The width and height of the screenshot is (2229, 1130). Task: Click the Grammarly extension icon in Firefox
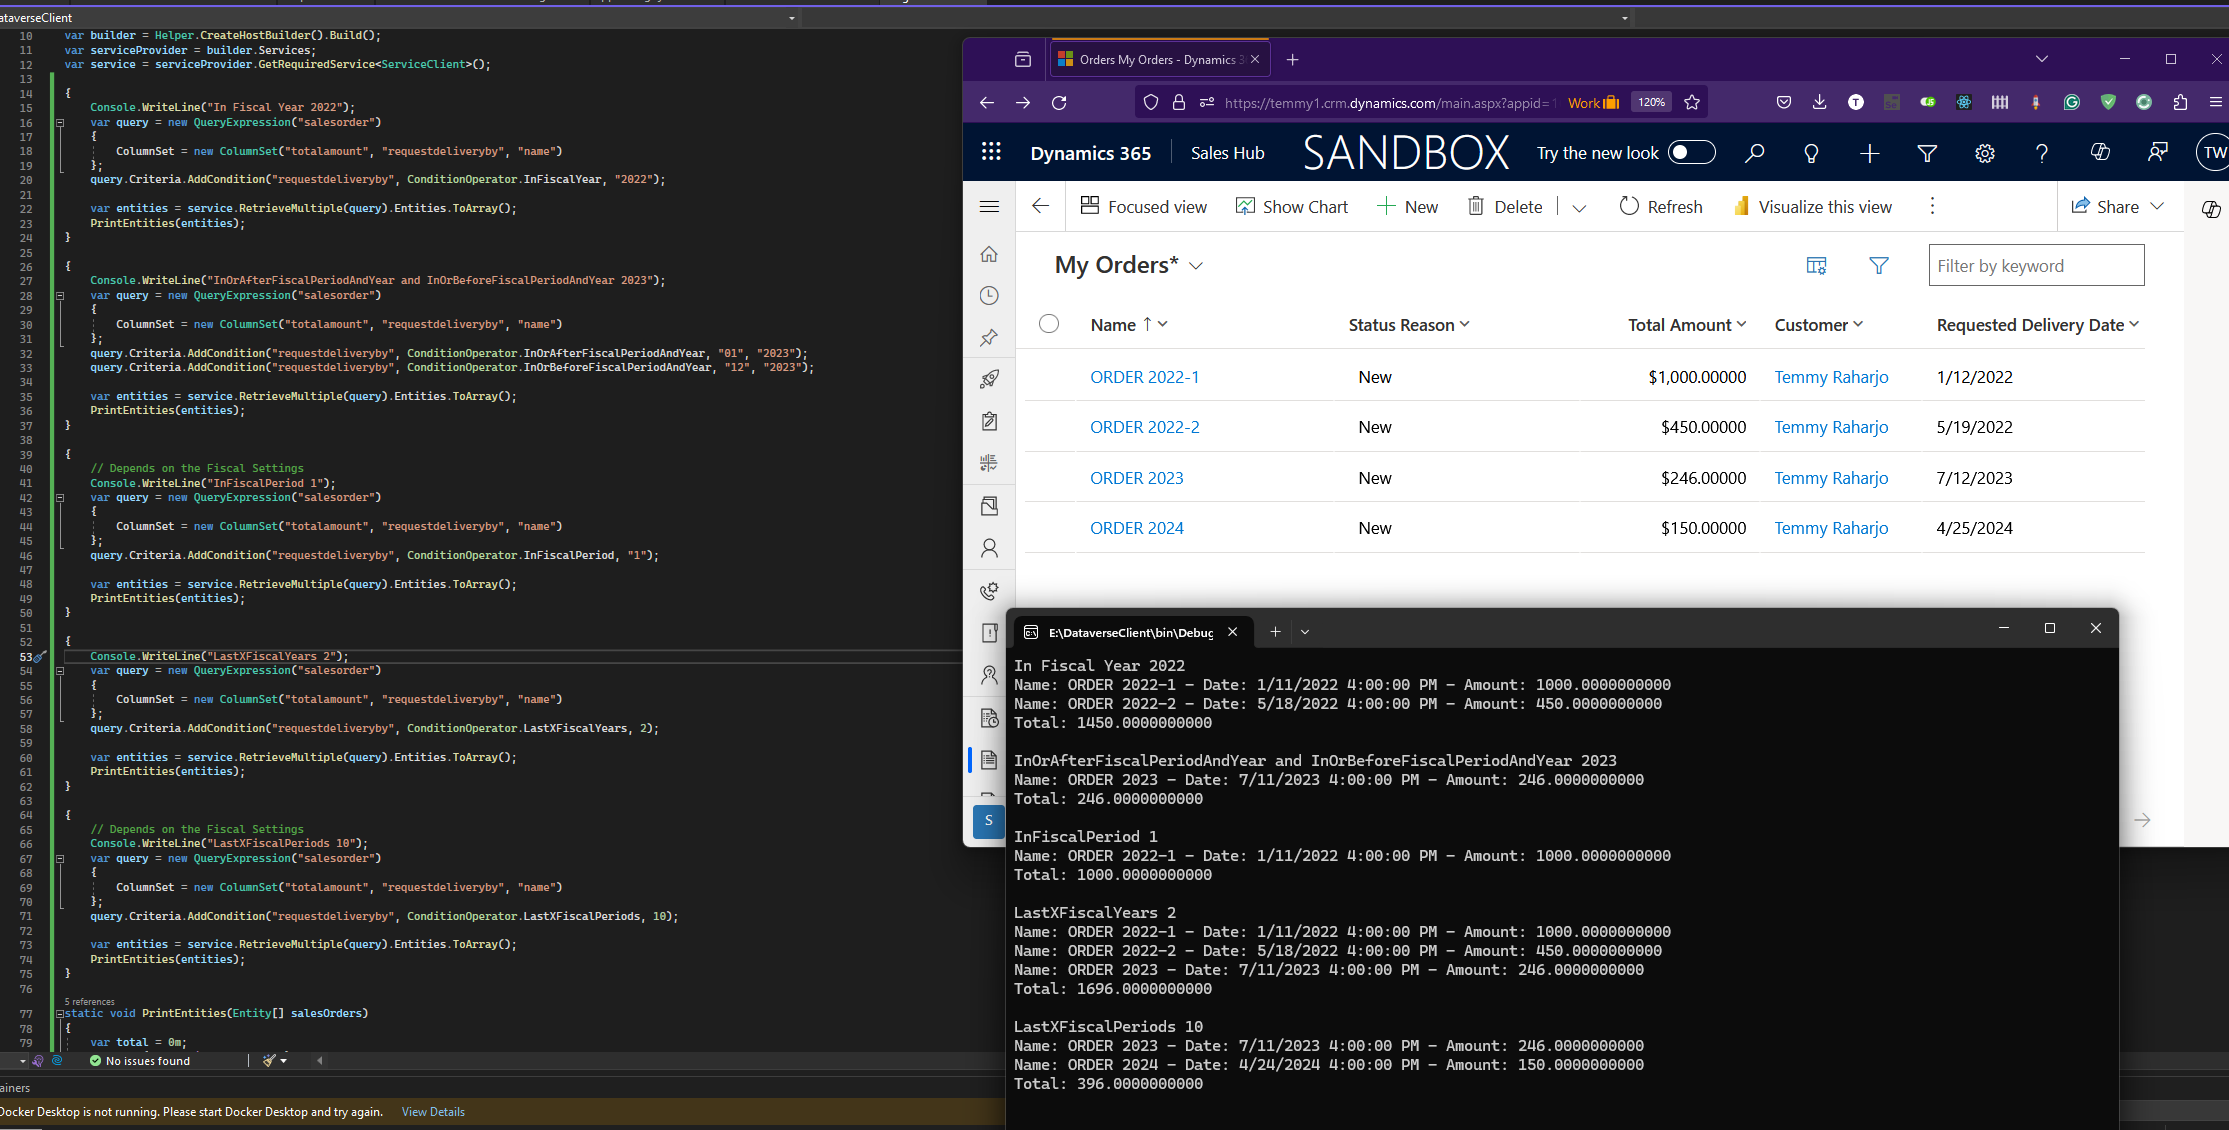[x=2072, y=102]
